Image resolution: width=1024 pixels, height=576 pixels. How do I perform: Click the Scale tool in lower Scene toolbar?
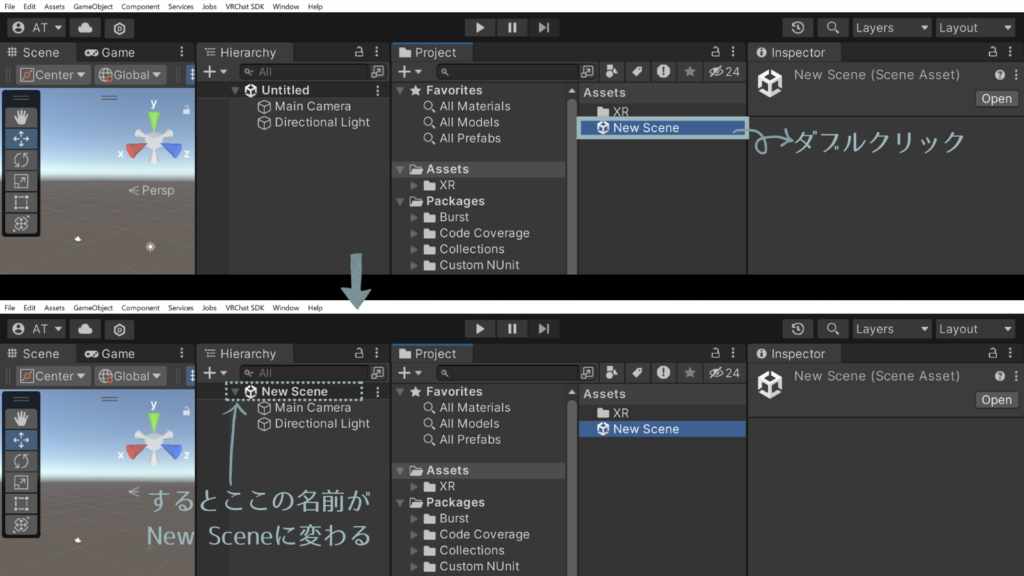point(21,482)
